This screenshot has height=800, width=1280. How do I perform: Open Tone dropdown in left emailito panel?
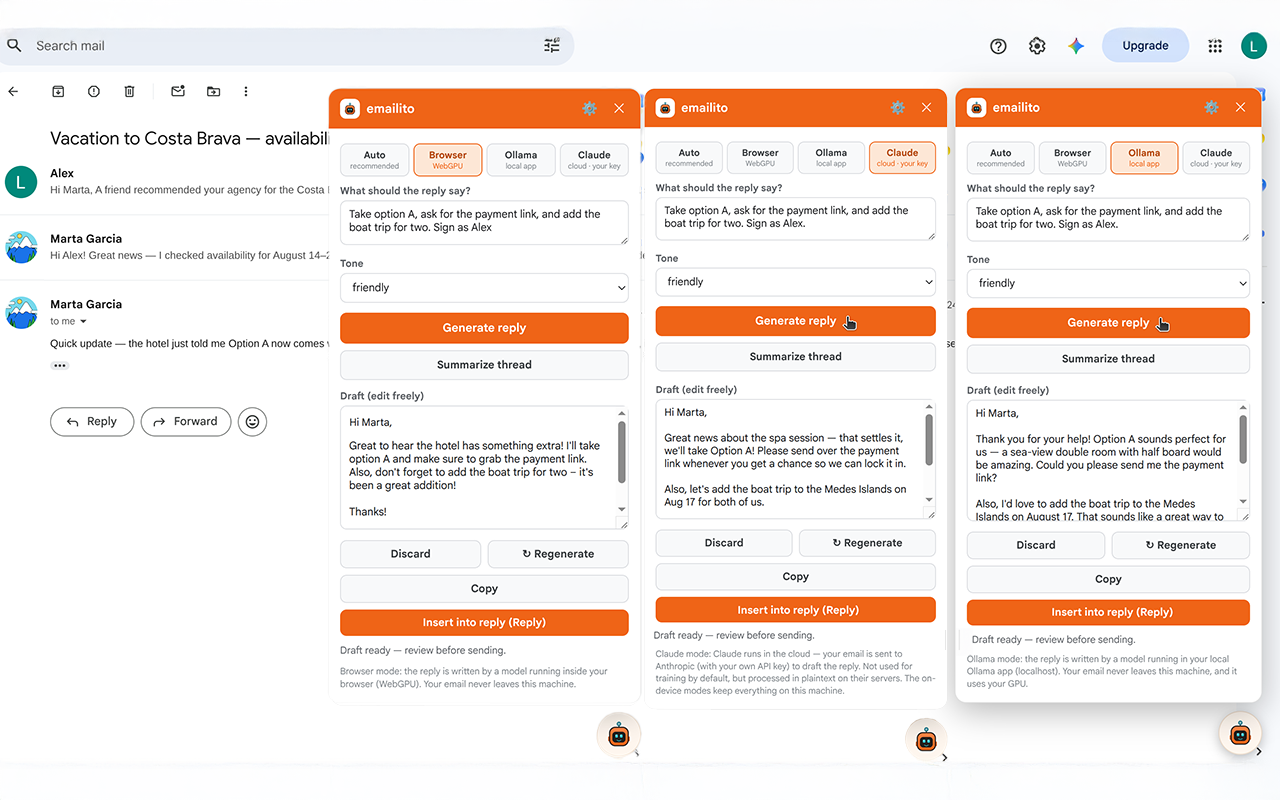point(484,287)
